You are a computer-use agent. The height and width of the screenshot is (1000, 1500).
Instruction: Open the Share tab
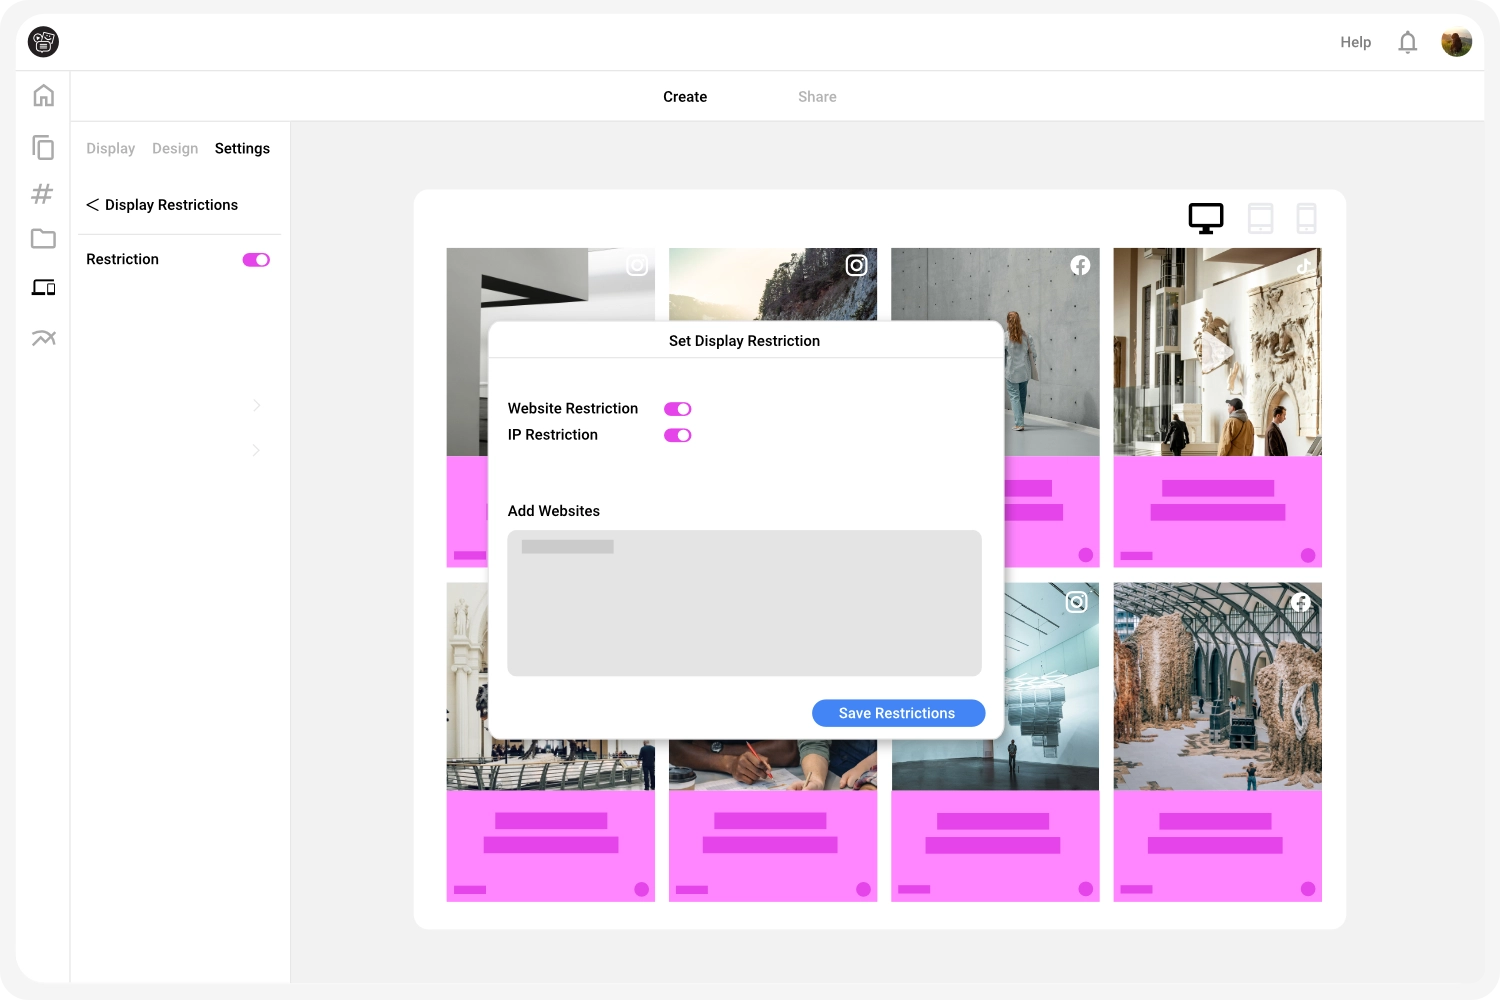817,97
